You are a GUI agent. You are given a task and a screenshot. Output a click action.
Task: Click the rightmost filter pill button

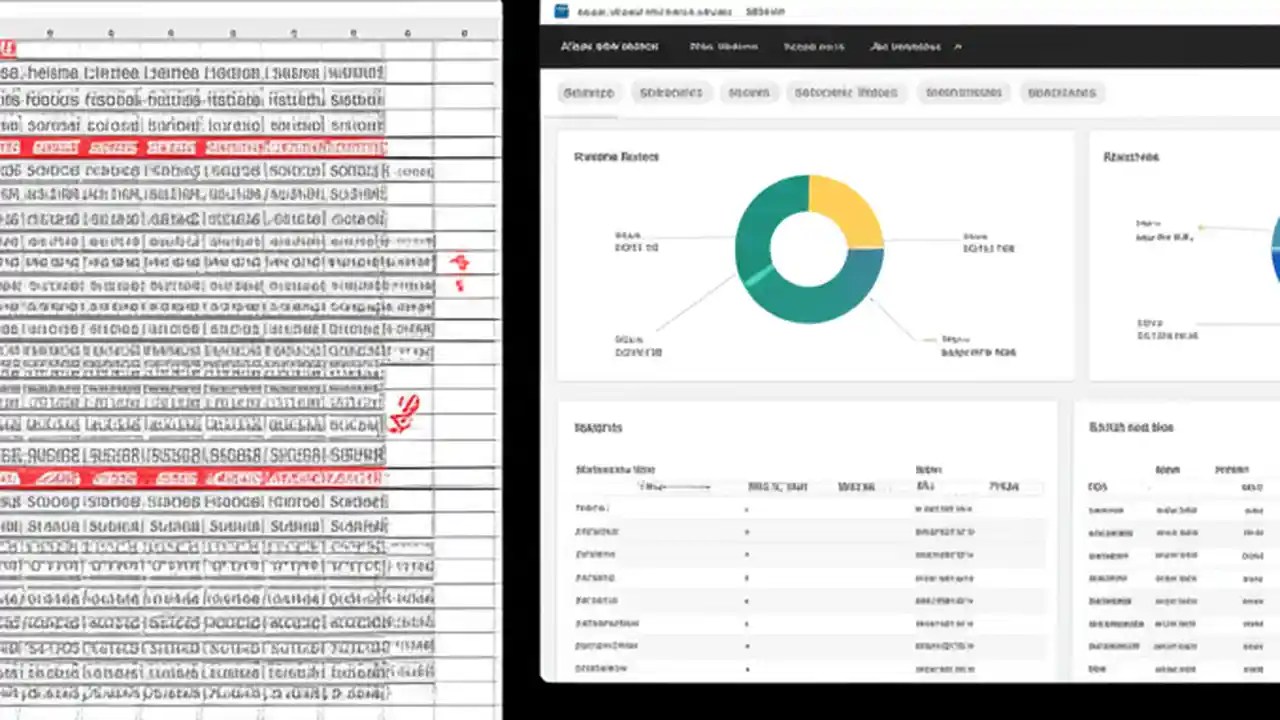(x=1062, y=92)
